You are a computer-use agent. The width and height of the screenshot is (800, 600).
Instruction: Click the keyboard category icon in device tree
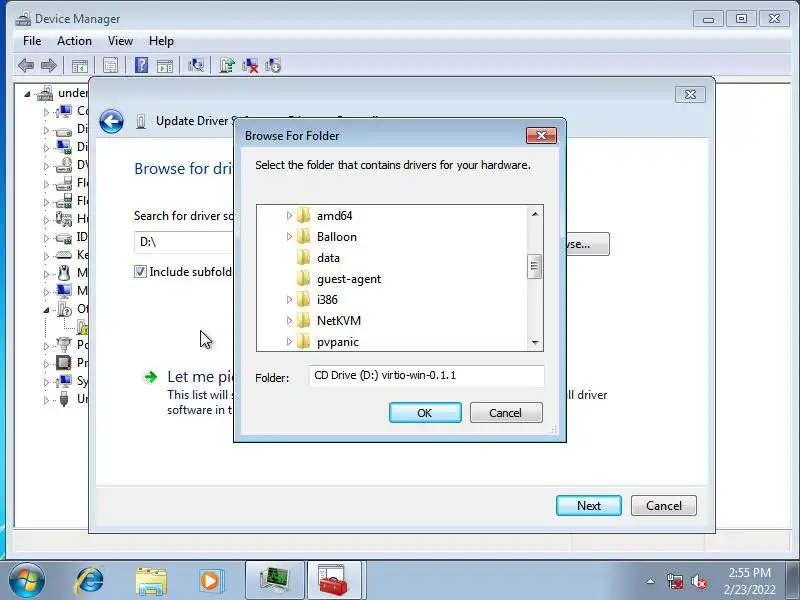click(64, 255)
